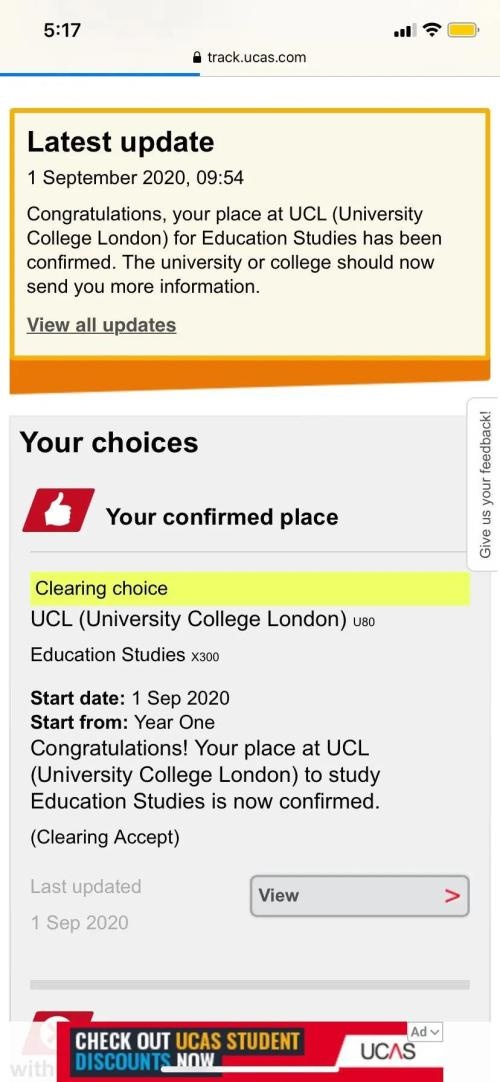Tap the partially hidden red icon below the divider
The image size is (500, 1082).
pyautogui.click(x=59, y=1017)
